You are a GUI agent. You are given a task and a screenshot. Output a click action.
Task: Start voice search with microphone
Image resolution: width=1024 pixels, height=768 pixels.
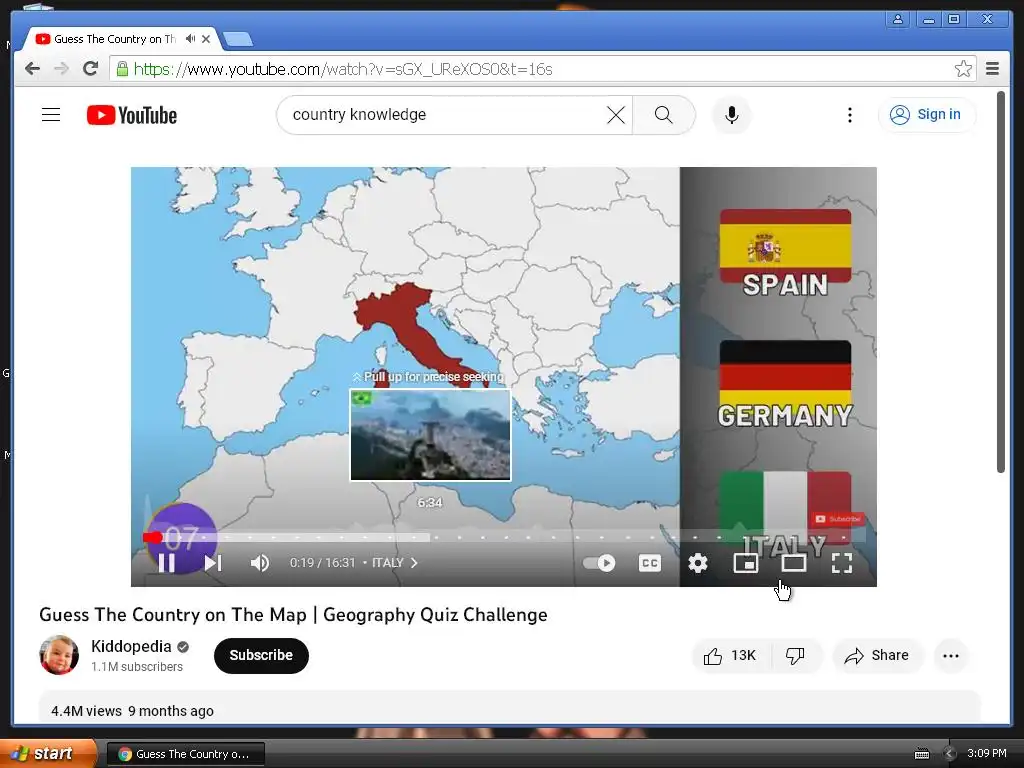pyautogui.click(x=731, y=115)
